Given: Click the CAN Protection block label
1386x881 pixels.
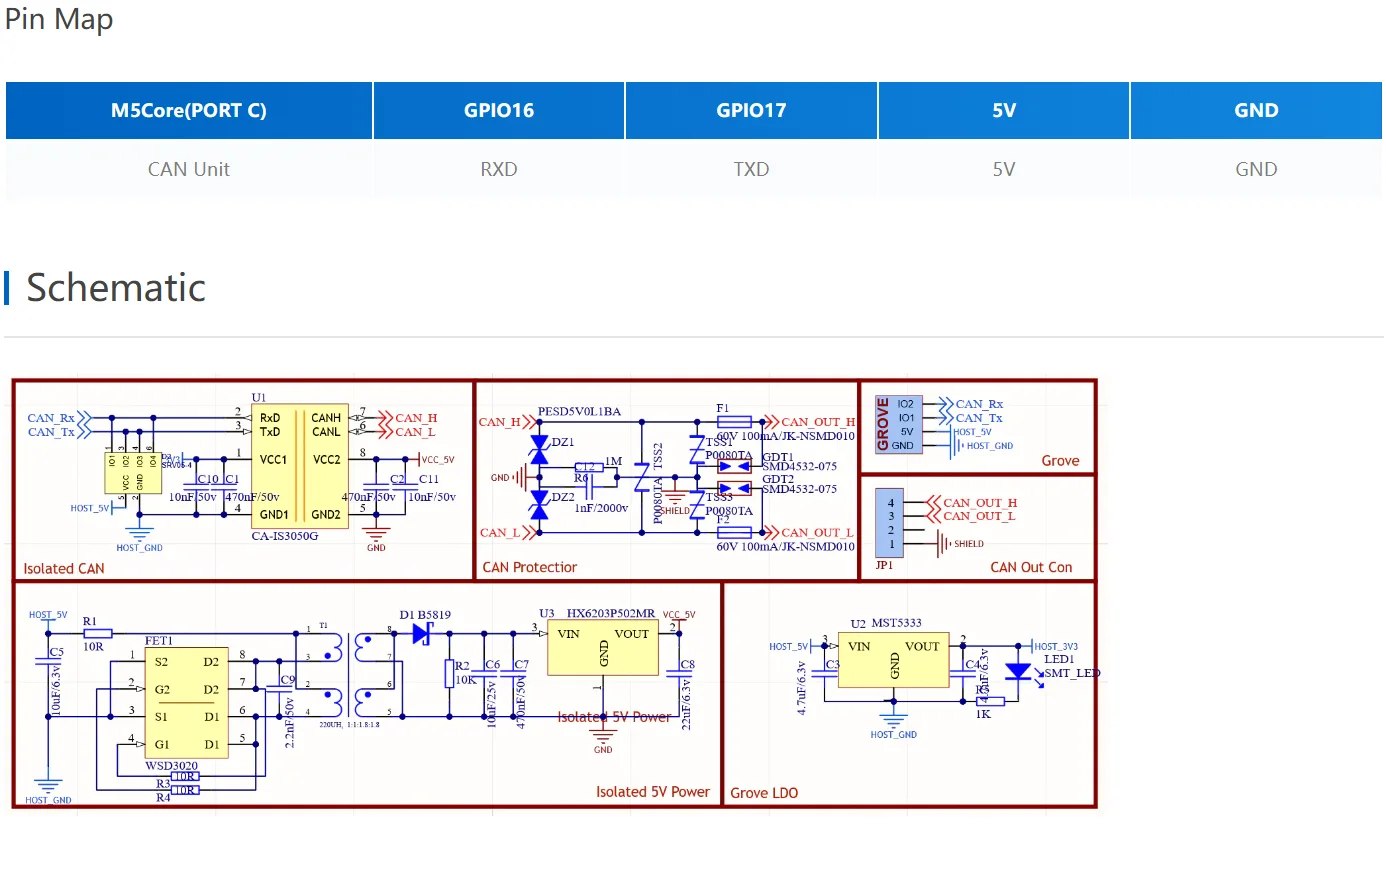Looking at the screenshot, I should [x=530, y=567].
